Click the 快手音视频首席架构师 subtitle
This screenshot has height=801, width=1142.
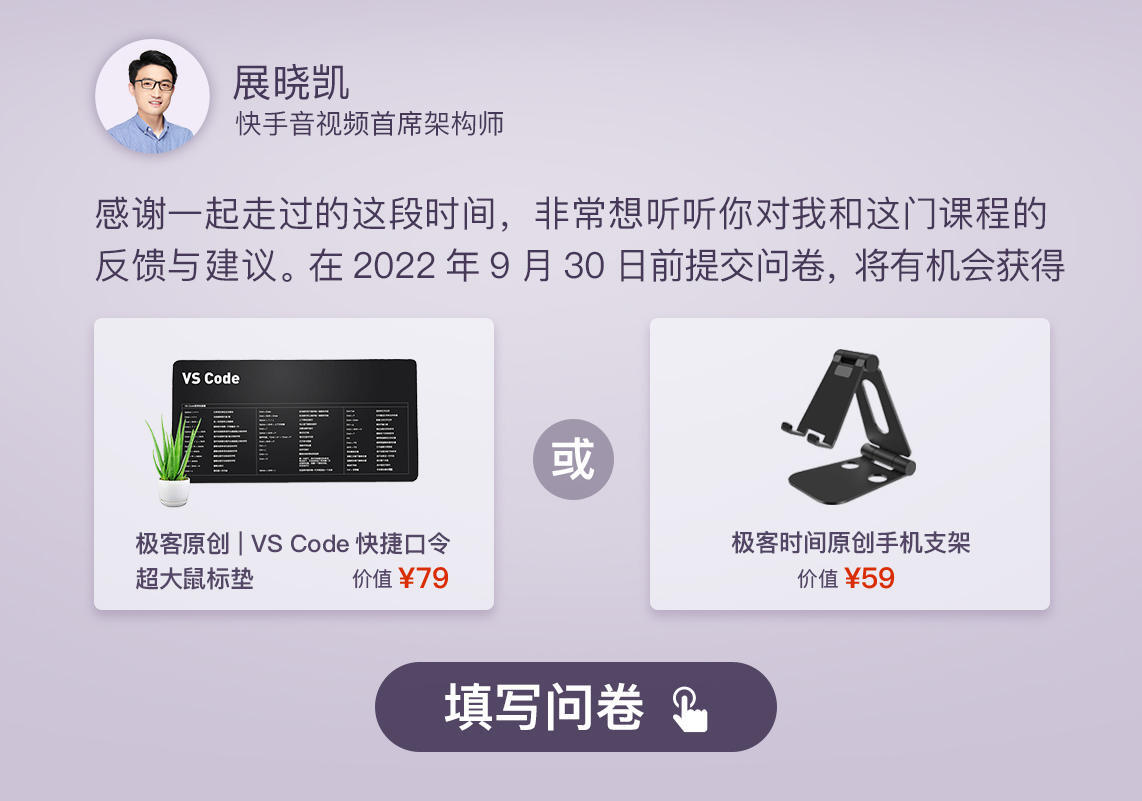370,124
